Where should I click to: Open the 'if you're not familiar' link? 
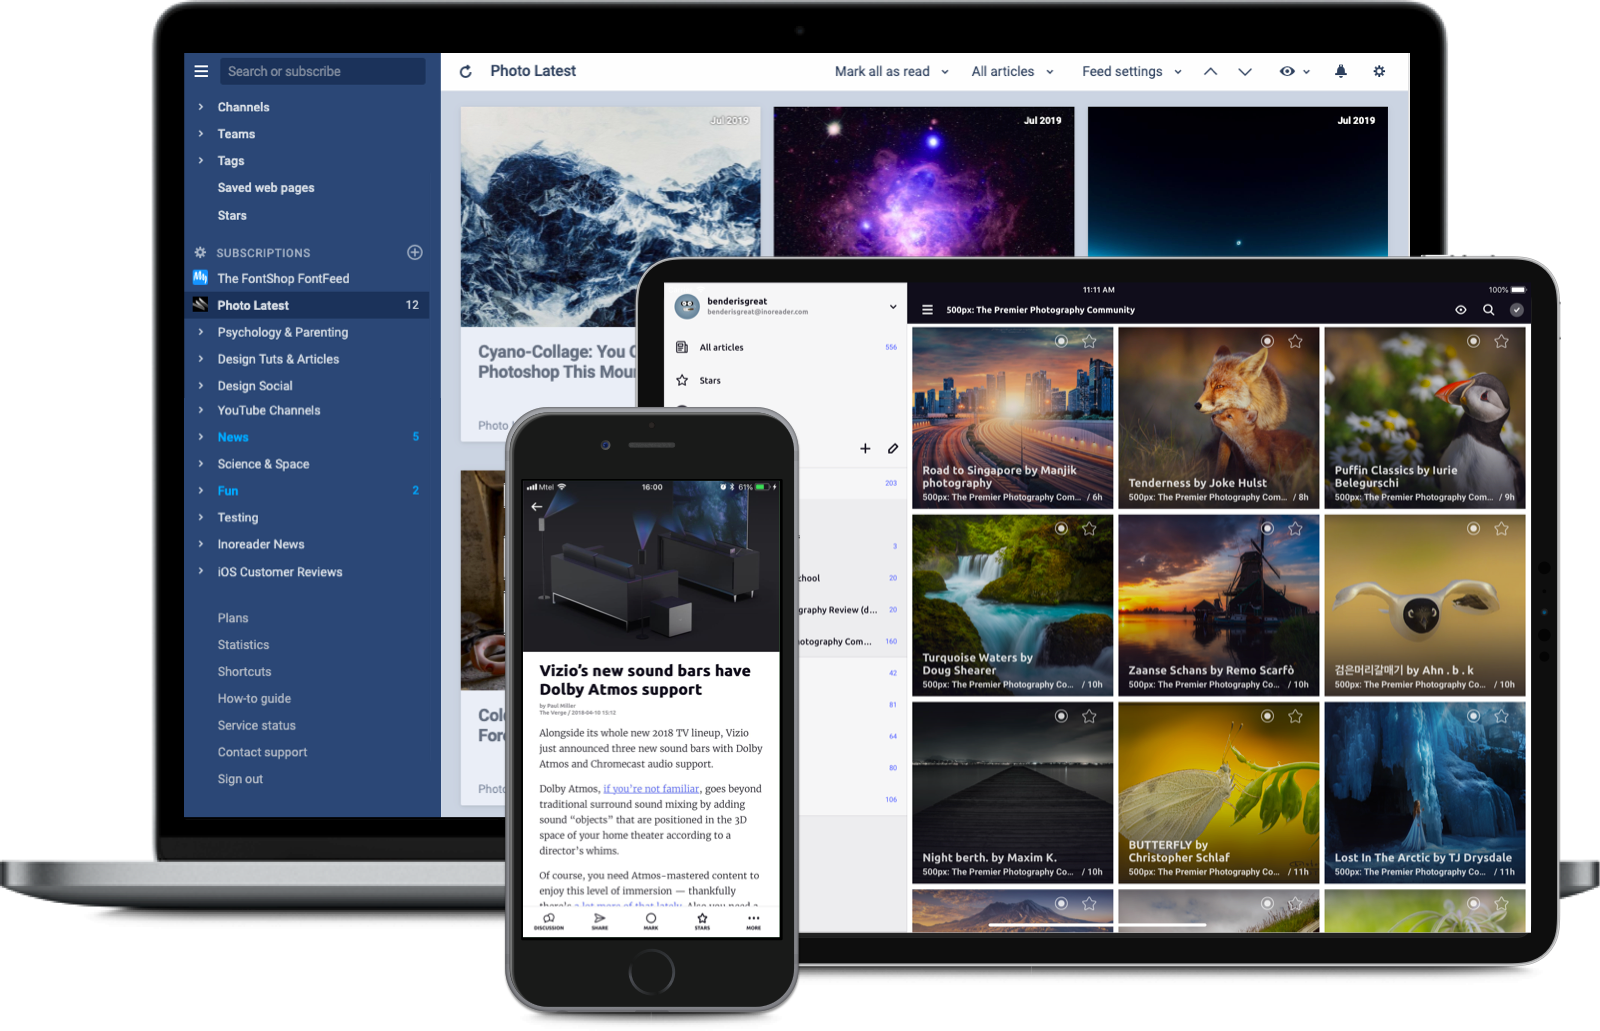click(651, 788)
